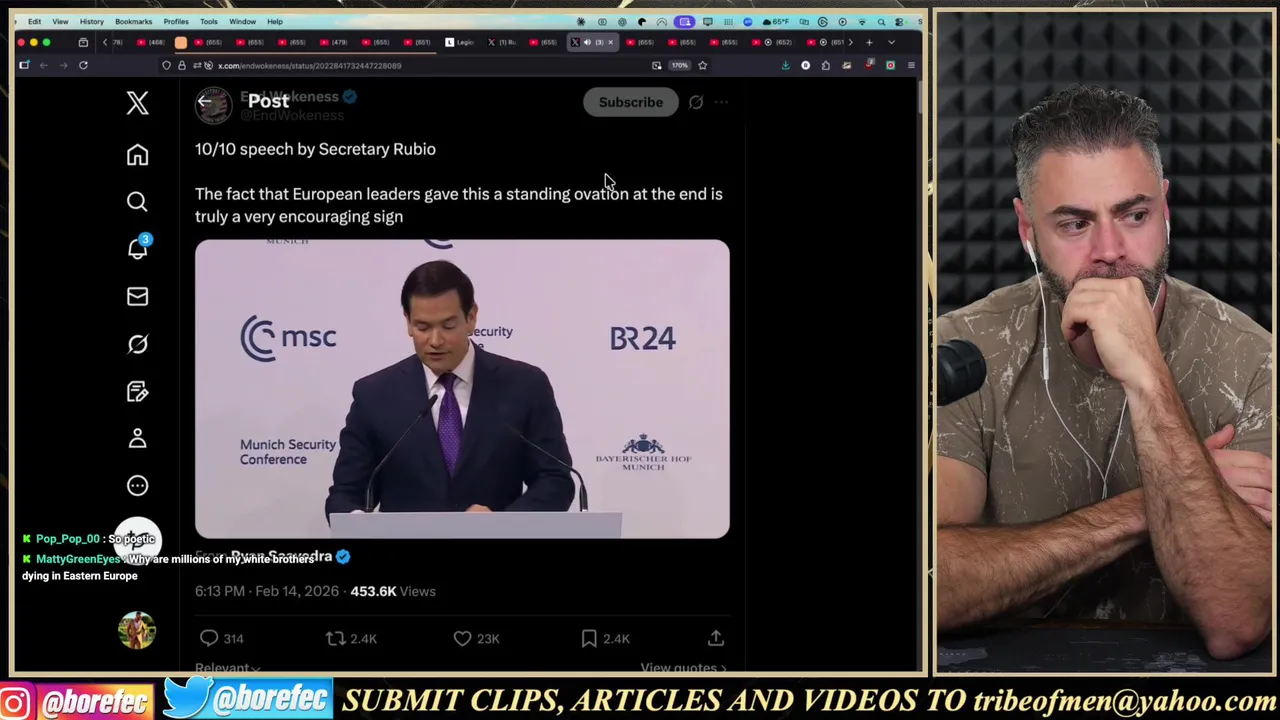This screenshot has width=1280, height=720.
Task: Reload the page in browser toolbar
Action: point(83,65)
